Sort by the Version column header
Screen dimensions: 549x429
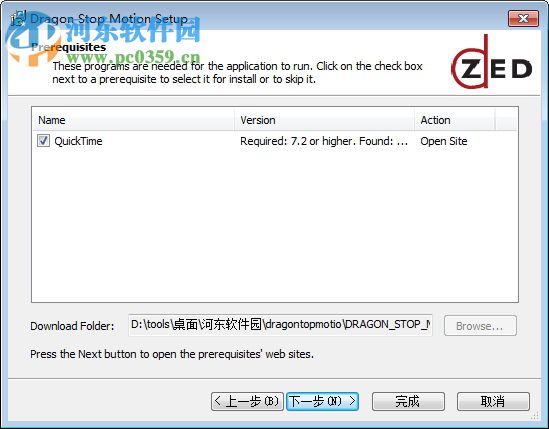324,120
